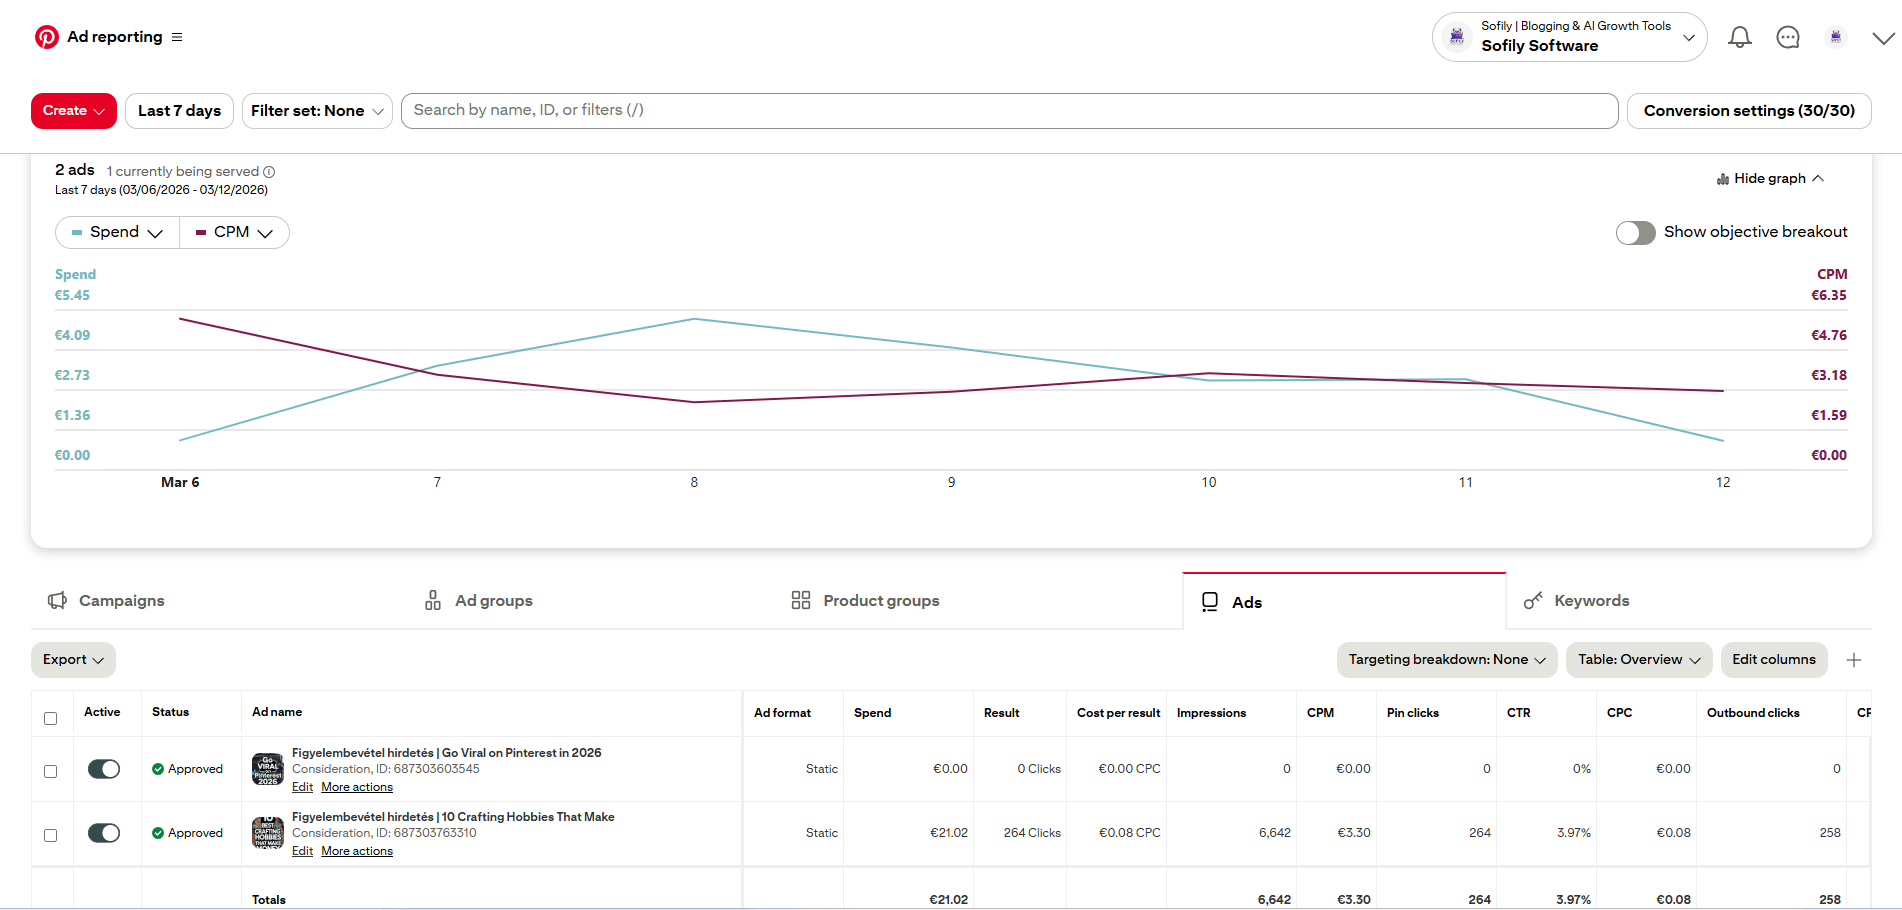Click the Edit columns button
This screenshot has height=910, width=1902.
[1774, 660]
